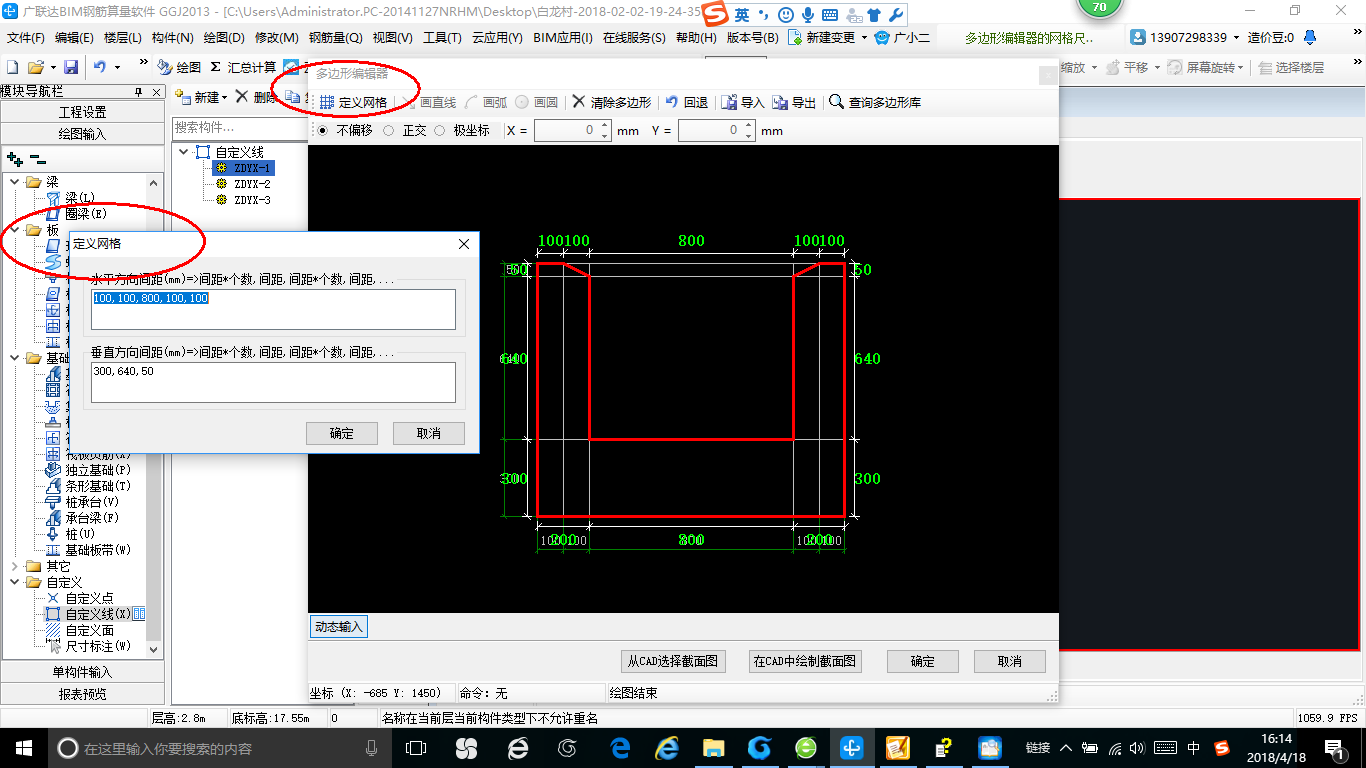Click the 回退 (Undo) tool in polygon editor
Screen dimensions: 1366x768
[687, 102]
